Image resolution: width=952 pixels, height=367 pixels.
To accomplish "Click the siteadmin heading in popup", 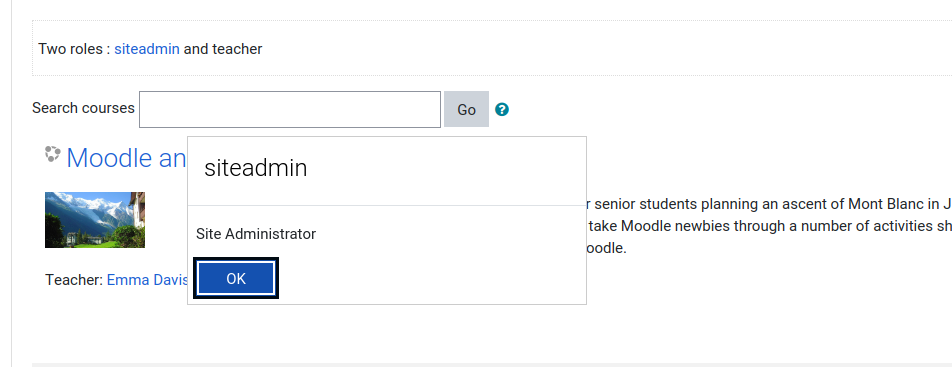I will click(256, 168).
